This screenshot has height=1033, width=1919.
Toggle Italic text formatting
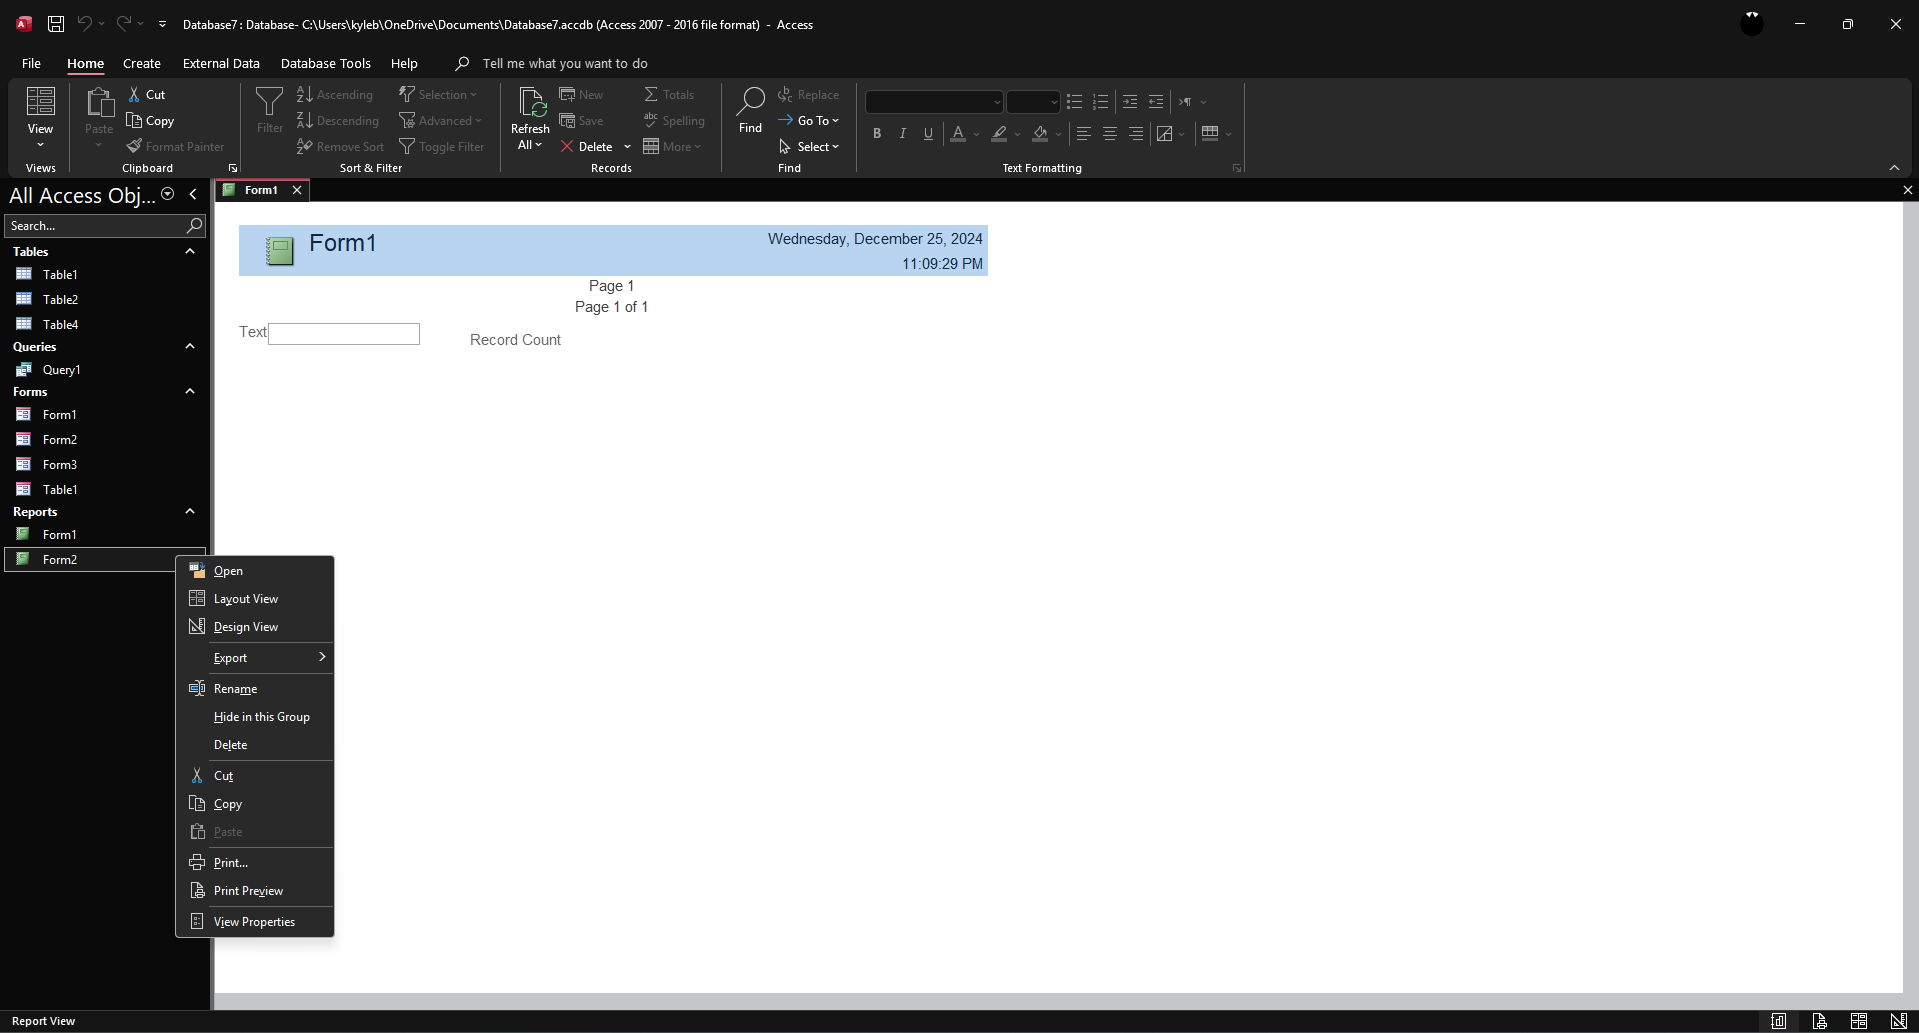[902, 133]
